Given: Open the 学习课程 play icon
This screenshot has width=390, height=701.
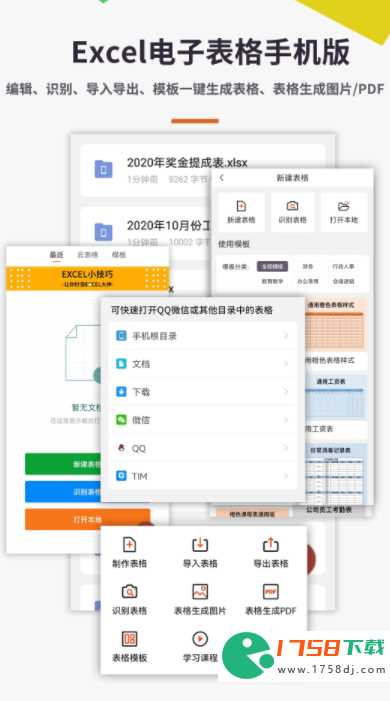Looking at the screenshot, I should 199,639.
